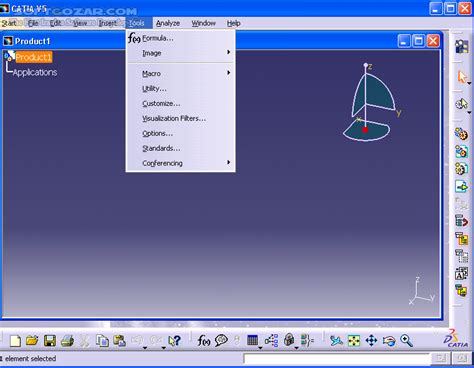Click the f(x) Formula icon in bottom toolbar

click(x=204, y=341)
